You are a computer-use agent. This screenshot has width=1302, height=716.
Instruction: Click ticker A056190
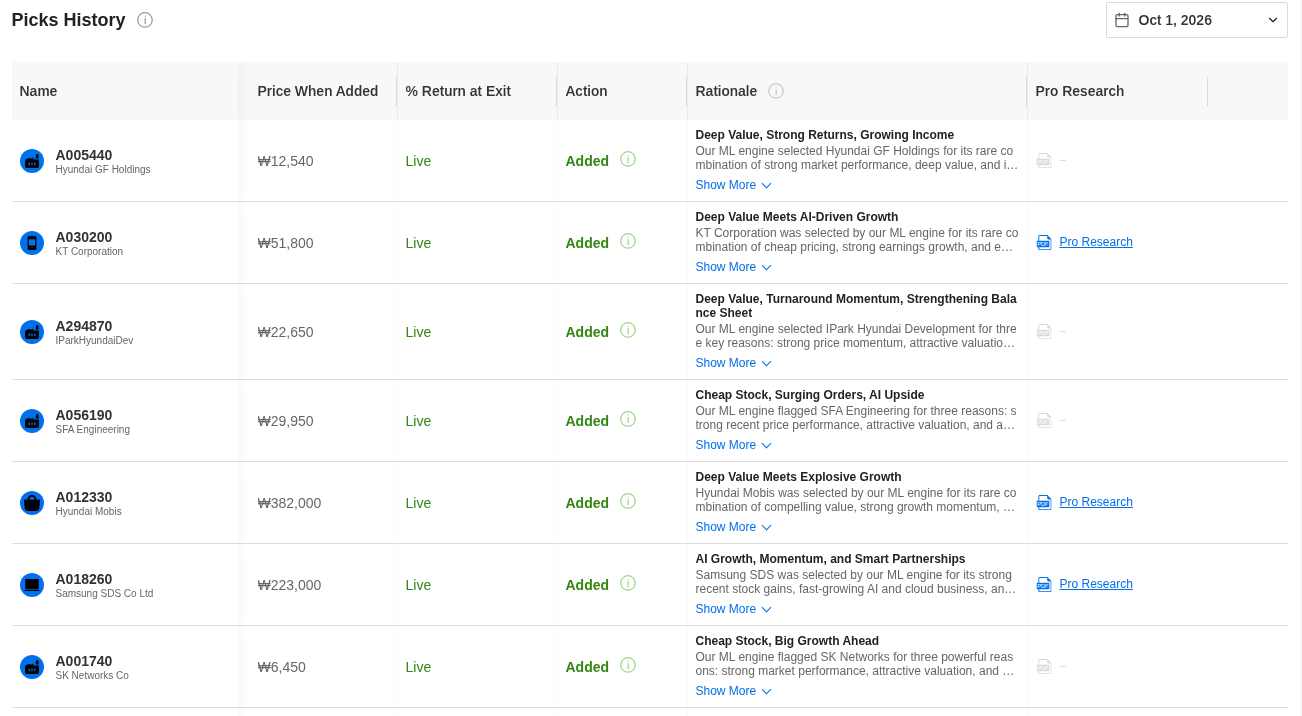coord(84,415)
